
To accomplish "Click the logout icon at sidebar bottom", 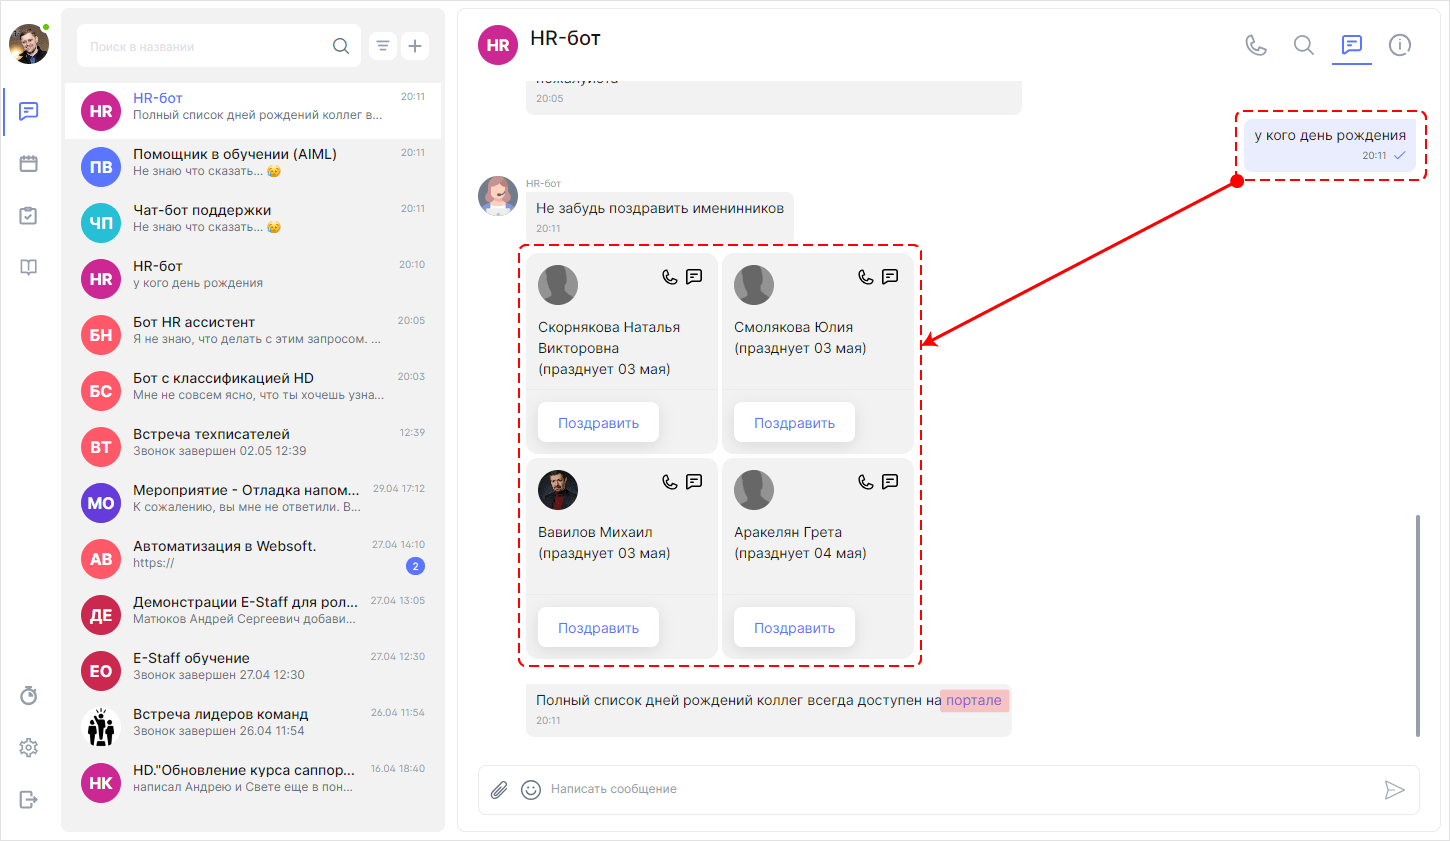I will pyautogui.click(x=28, y=799).
